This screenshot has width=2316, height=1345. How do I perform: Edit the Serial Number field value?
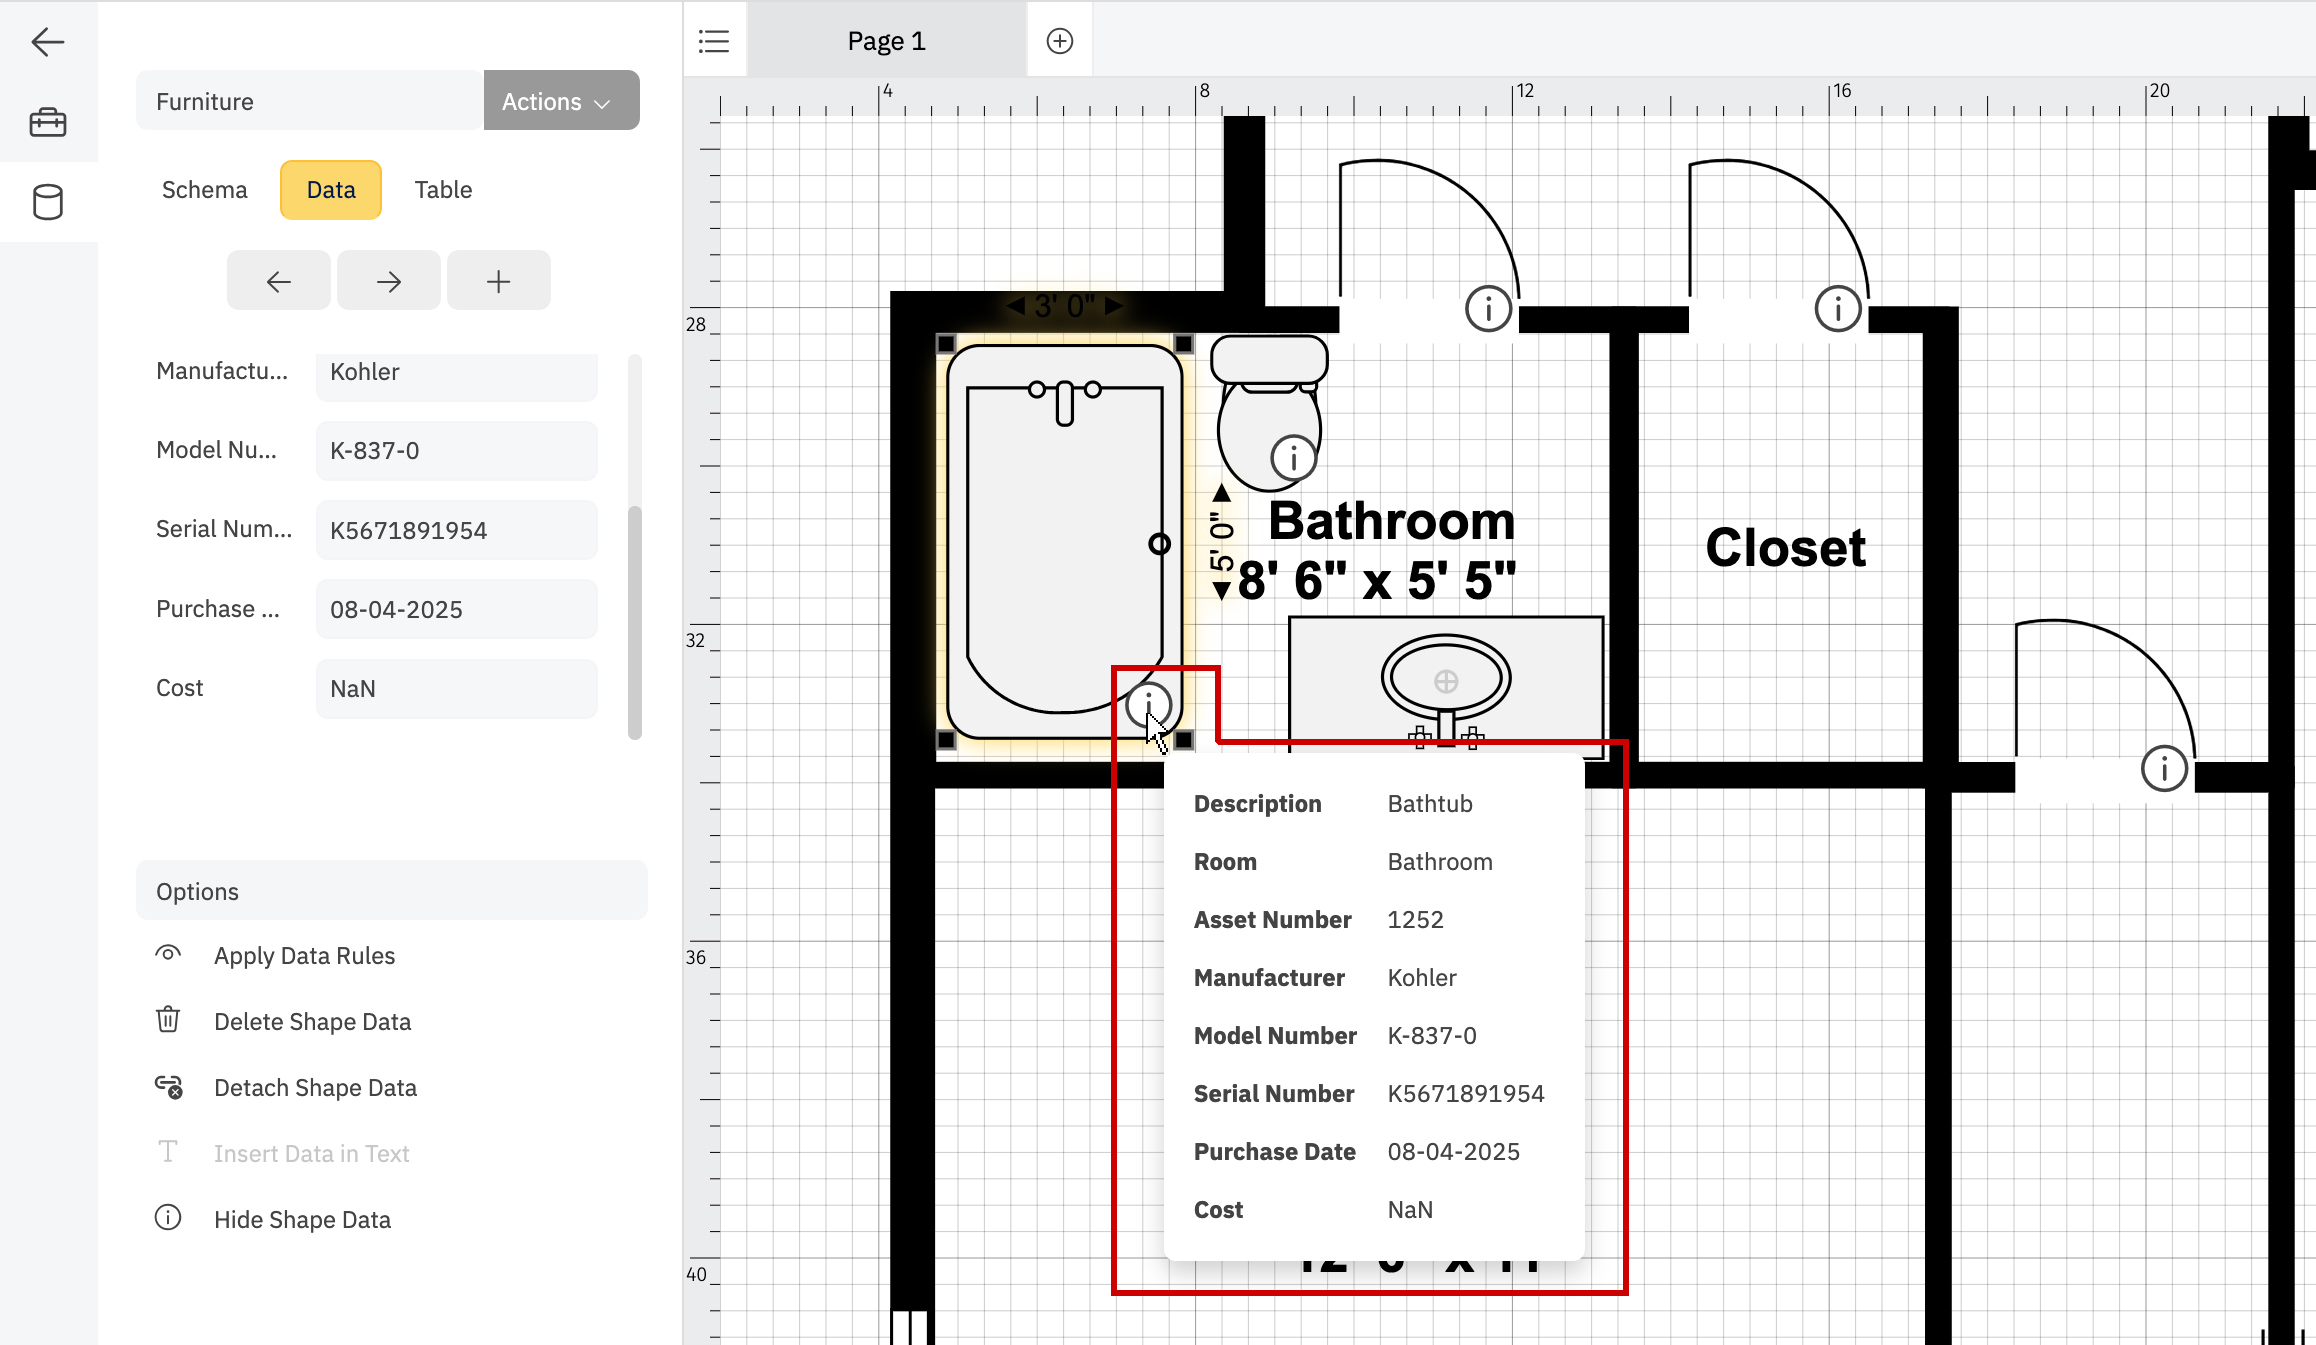(x=456, y=529)
